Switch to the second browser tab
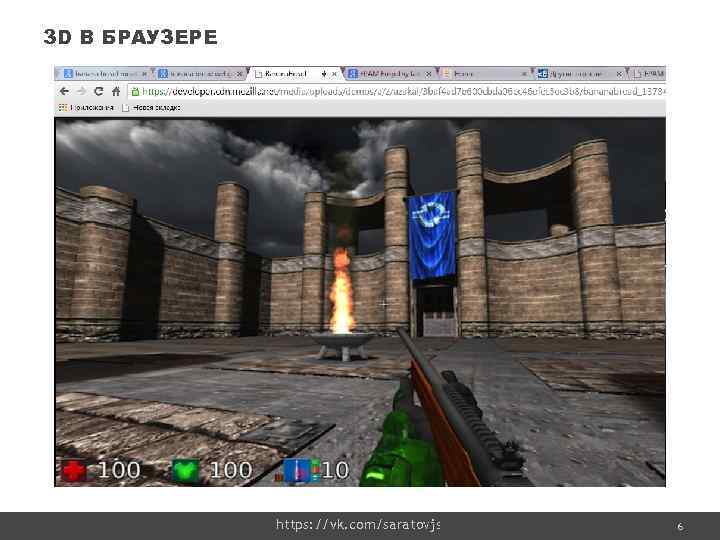This screenshot has width=720, height=540. click(x=200, y=73)
